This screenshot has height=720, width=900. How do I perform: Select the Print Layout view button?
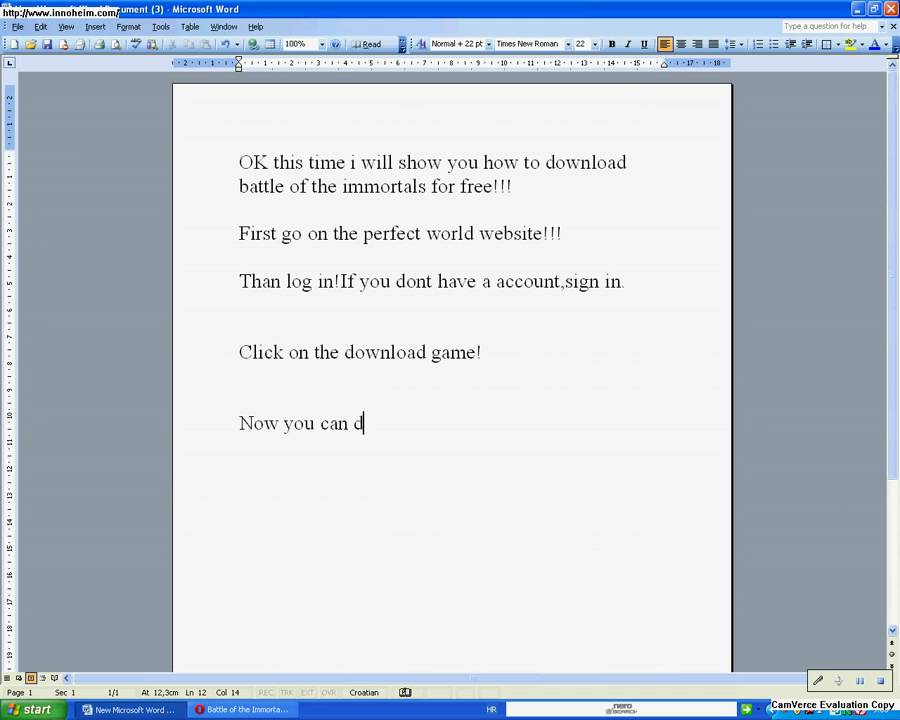31,678
